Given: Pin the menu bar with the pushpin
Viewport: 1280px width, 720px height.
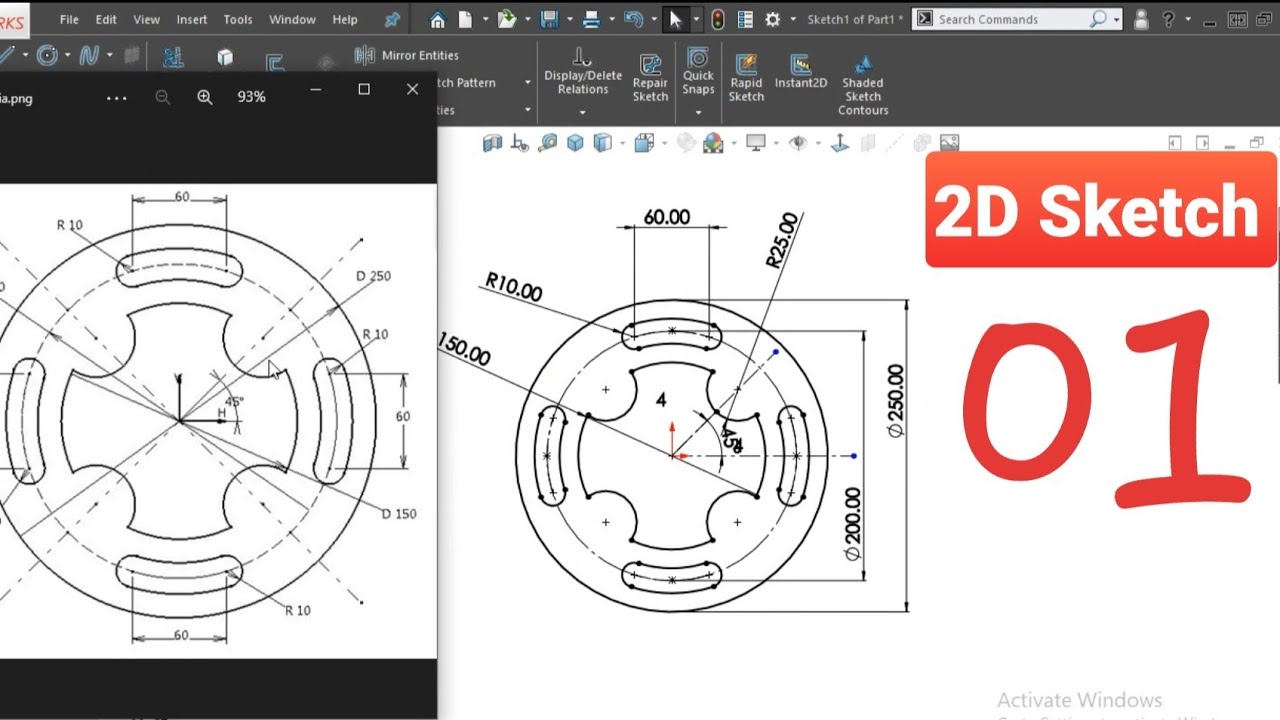Looking at the screenshot, I should [x=392, y=19].
